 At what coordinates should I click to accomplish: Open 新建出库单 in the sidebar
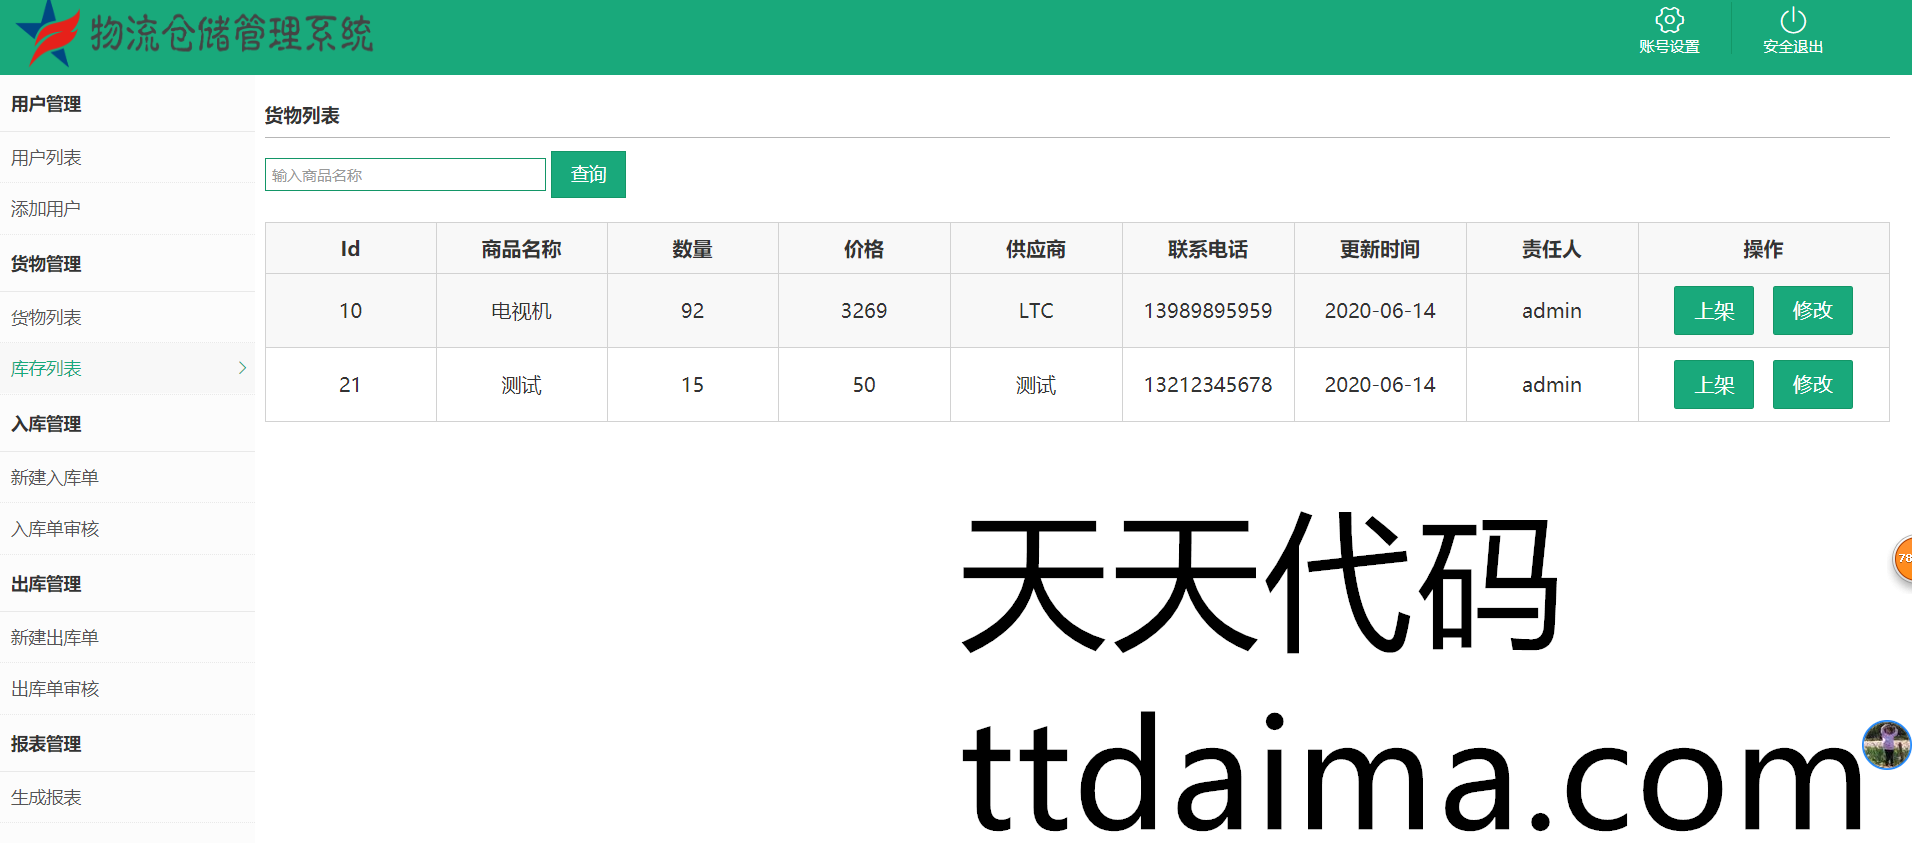coord(55,638)
